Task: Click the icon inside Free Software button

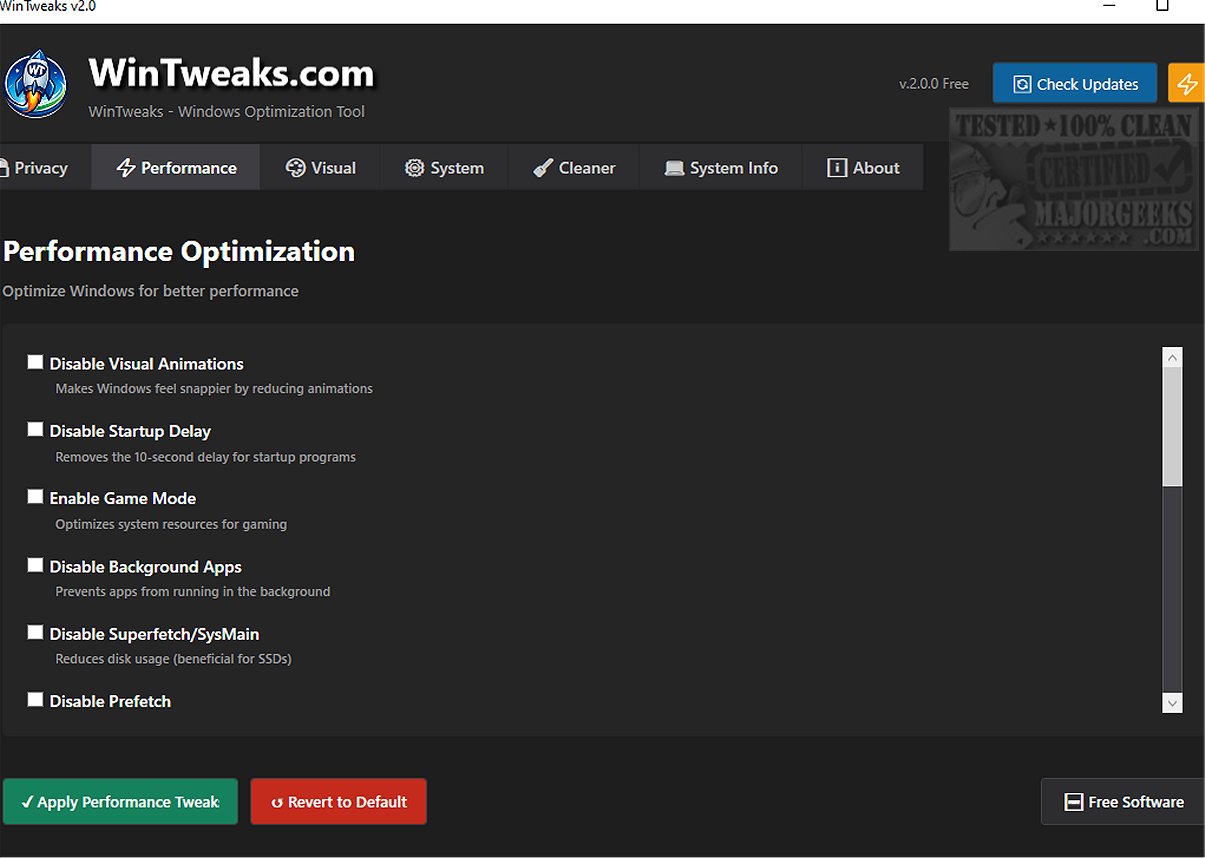Action: tap(1073, 802)
